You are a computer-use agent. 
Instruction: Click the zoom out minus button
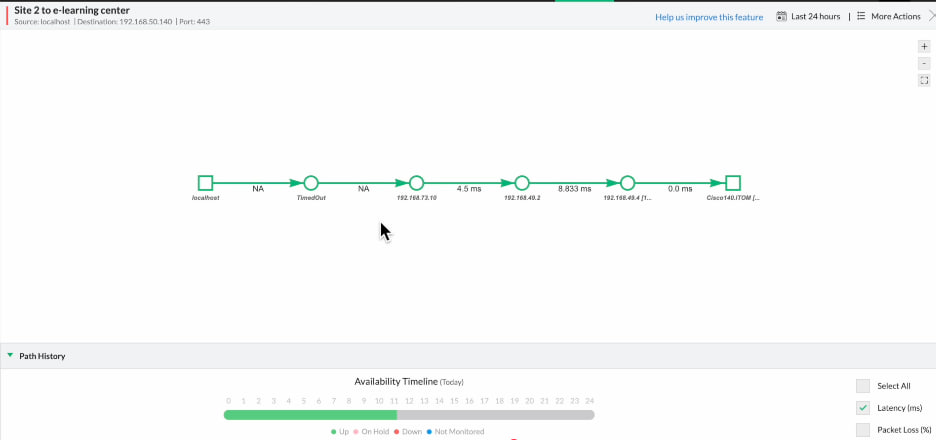pos(924,63)
